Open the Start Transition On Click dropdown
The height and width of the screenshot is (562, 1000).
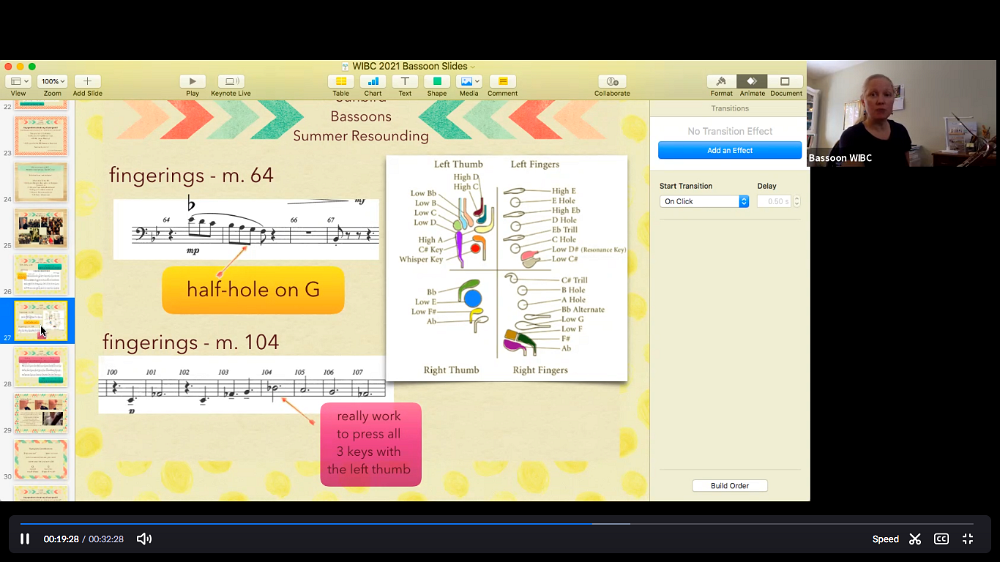[704, 201]
